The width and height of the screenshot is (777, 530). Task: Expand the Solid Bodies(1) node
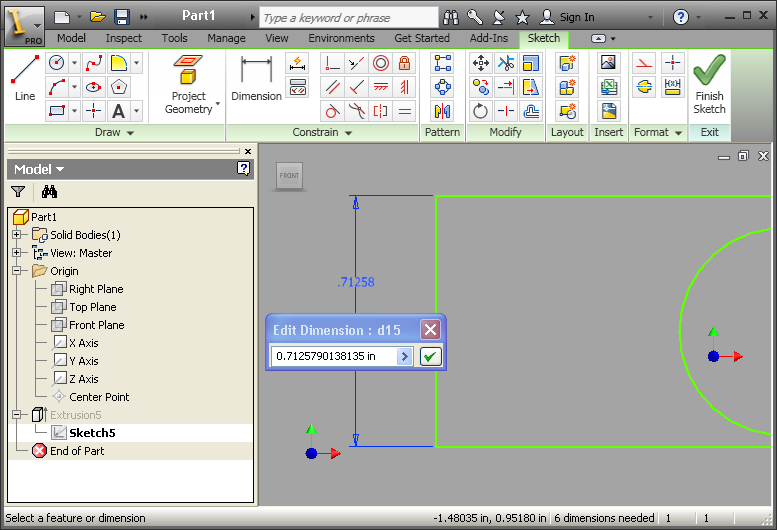click(x=16, y=235)
